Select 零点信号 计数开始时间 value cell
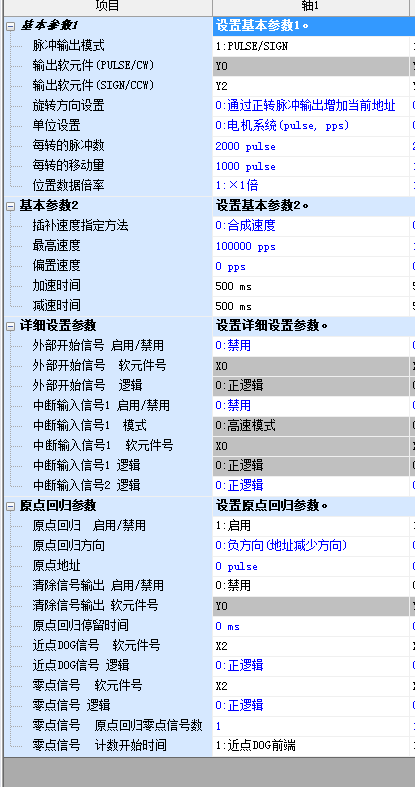The height and width of the screenshot is (787, 415). [x=311, y=745]
